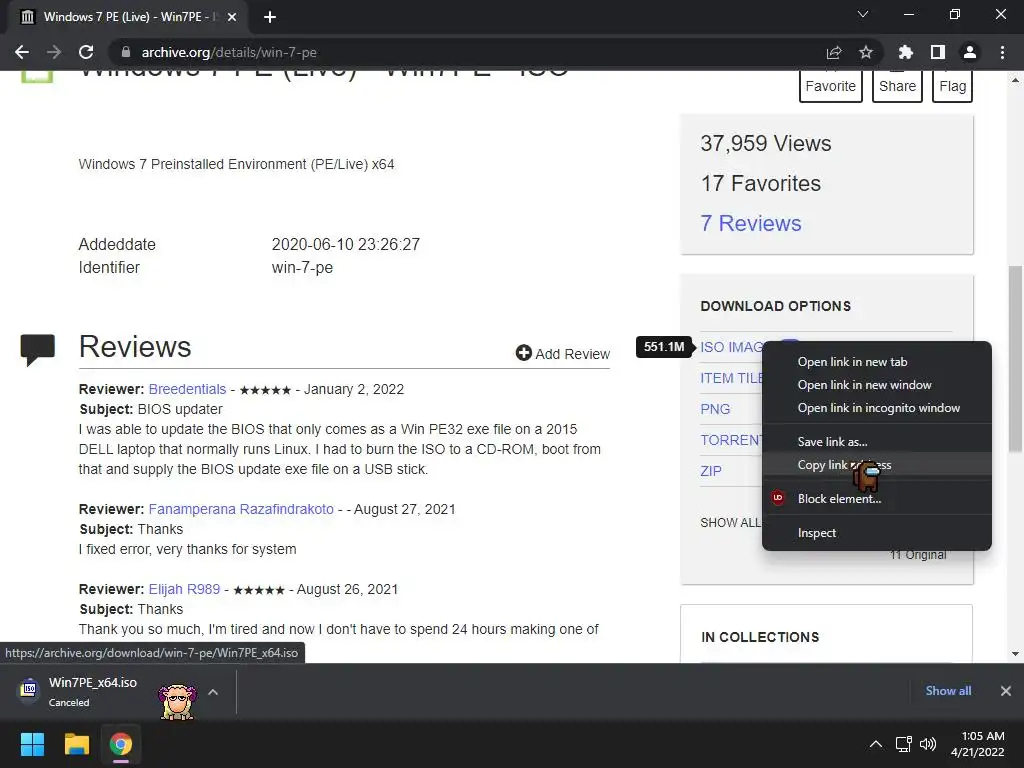Click the IN COLLECTIONS heading
Screen dimensions: 1024x768
tap(760, 637)
